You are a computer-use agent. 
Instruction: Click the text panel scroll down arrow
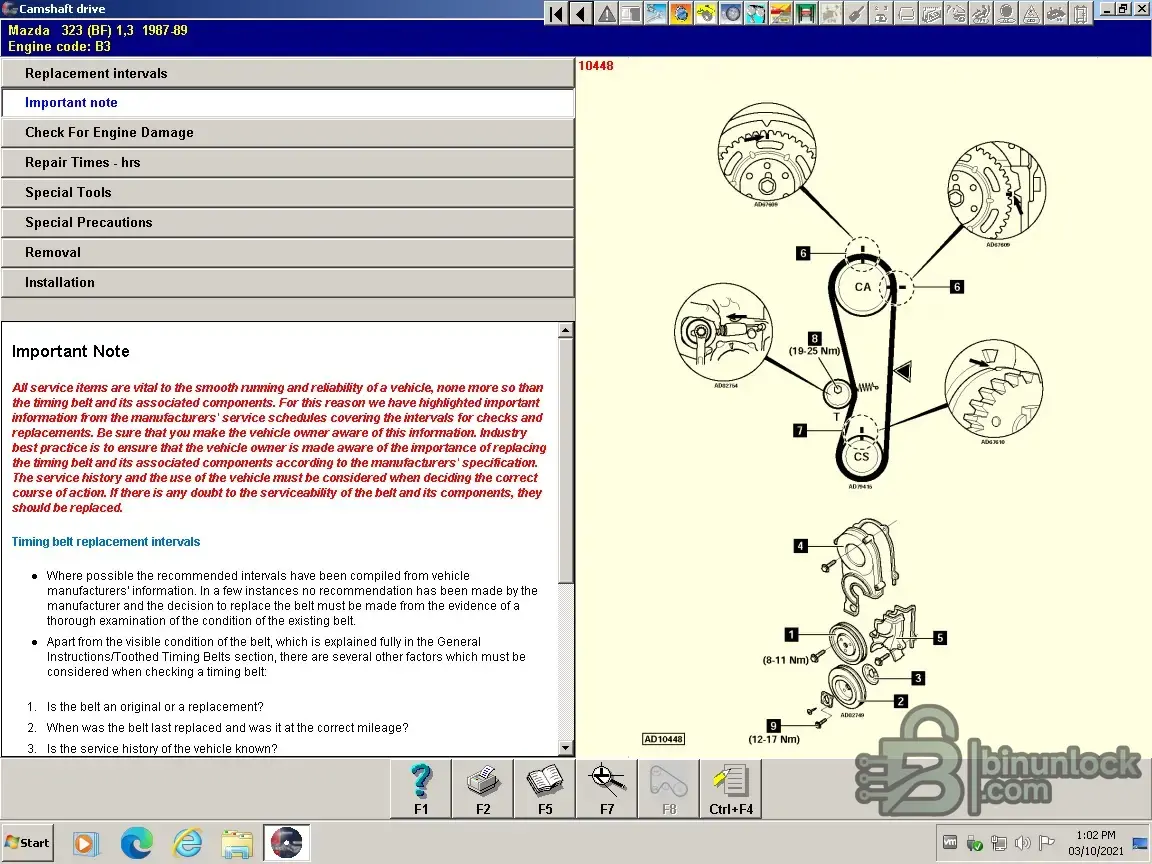pos(565,748)
